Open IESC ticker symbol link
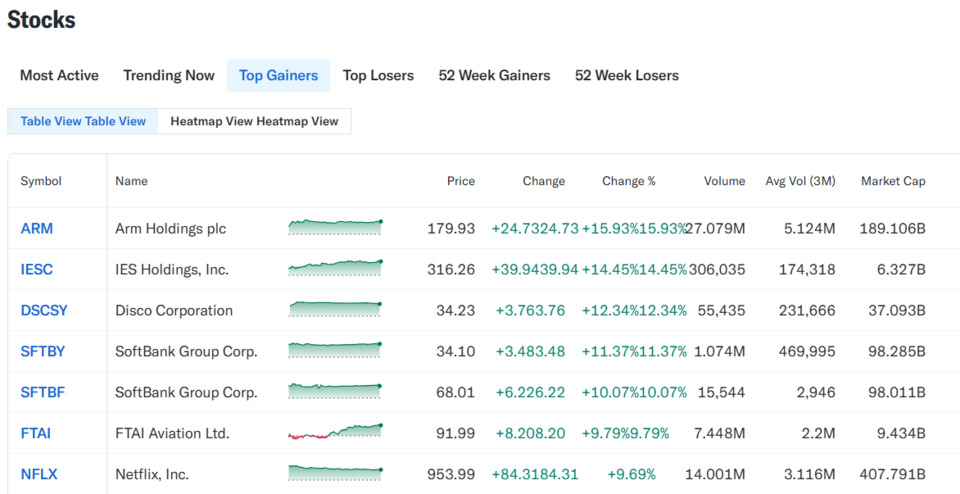The image size is (960, 494). pos(37,269)
